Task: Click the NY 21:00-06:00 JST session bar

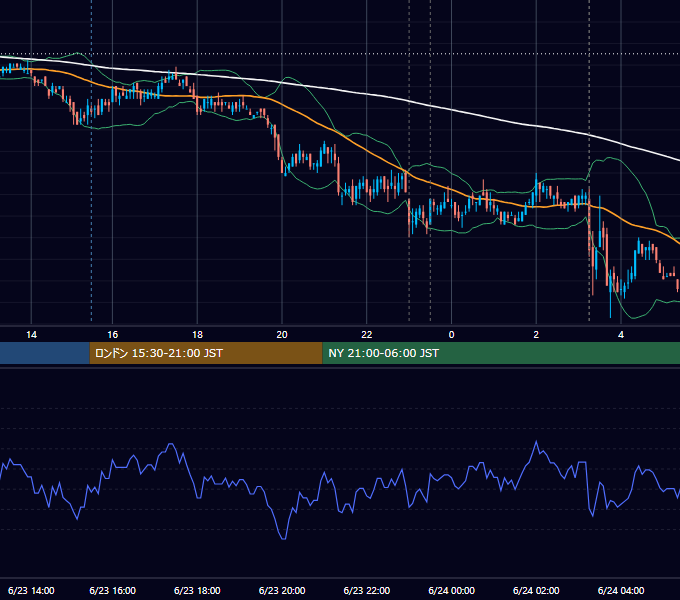Action: point(501,353)
